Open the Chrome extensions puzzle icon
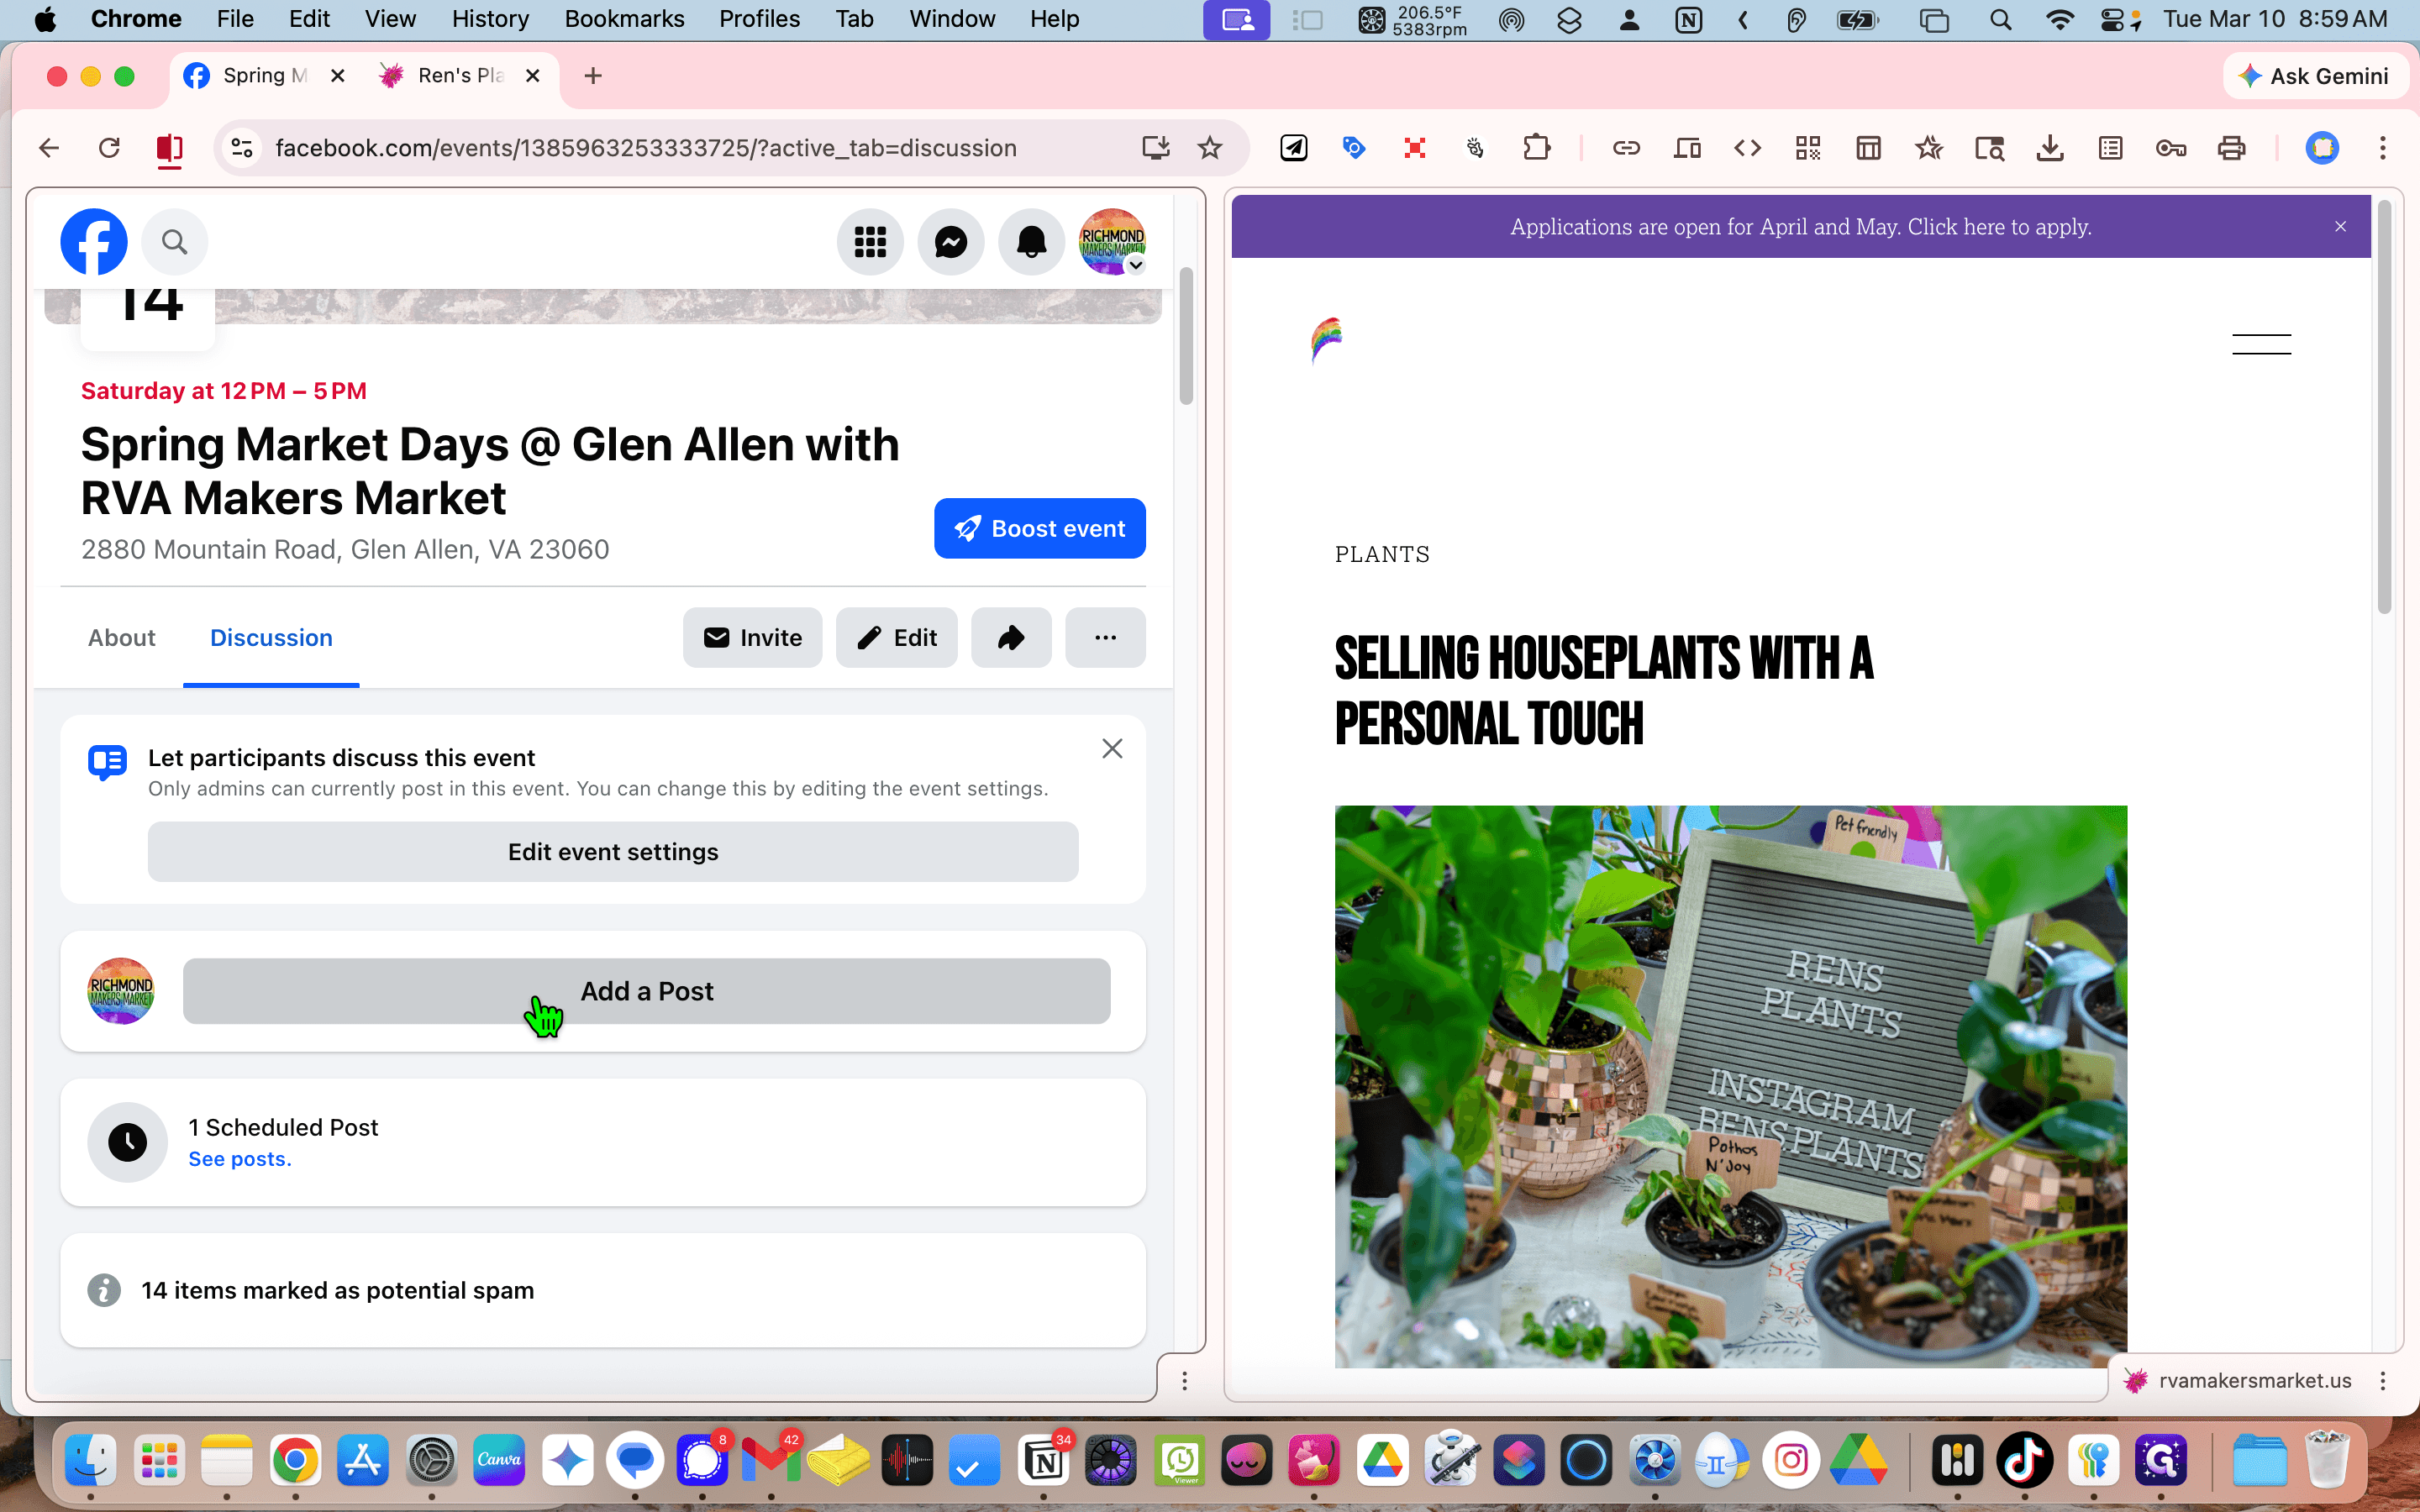2420x1512 pixels. (1536, 148)
